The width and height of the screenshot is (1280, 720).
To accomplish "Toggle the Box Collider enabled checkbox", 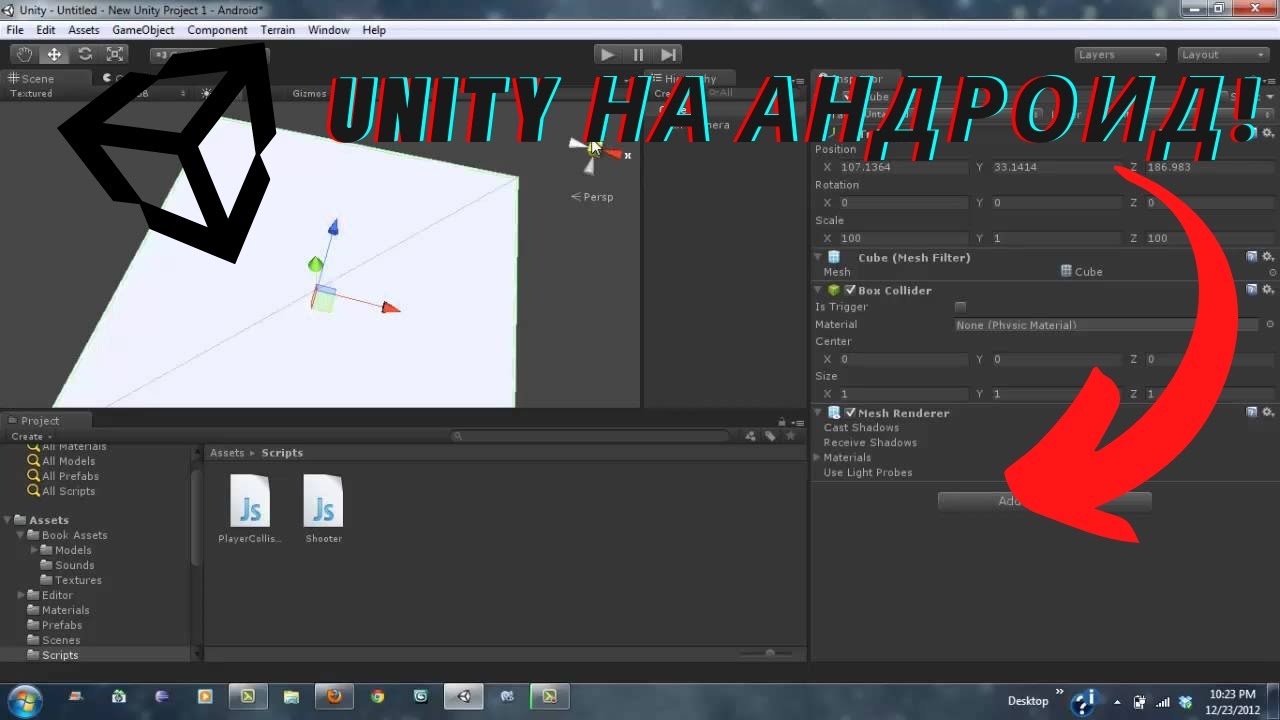I will tap(850, 290).
